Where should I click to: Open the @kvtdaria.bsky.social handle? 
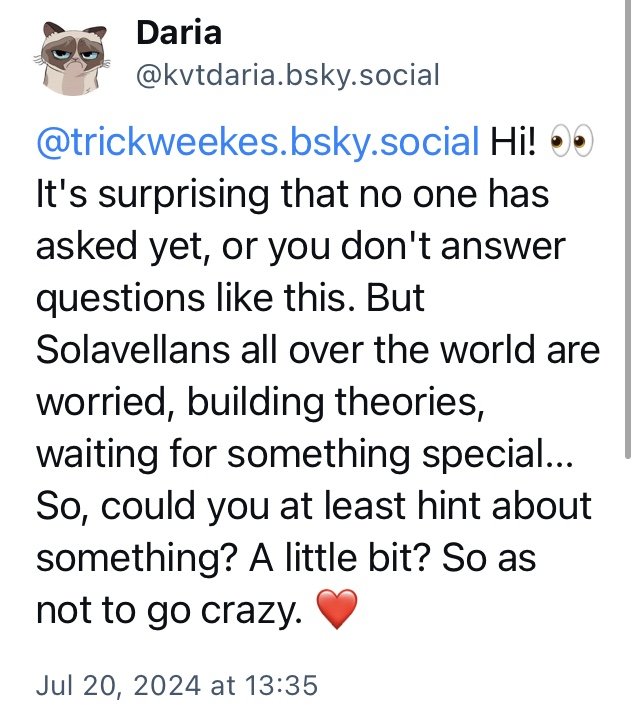[287, 76]
